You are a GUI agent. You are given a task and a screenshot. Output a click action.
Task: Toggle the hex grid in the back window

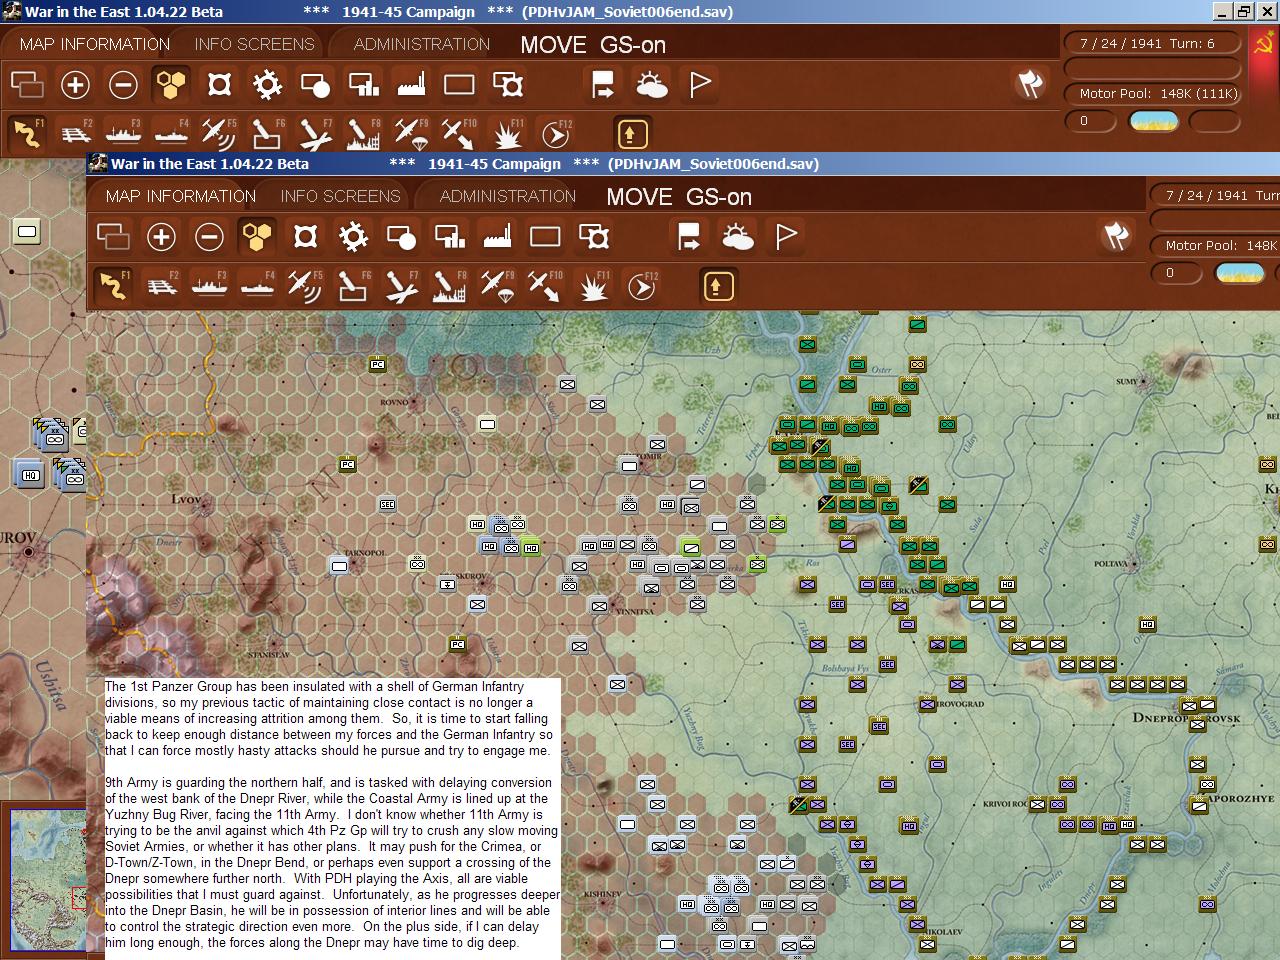click(x=171, y=85)
